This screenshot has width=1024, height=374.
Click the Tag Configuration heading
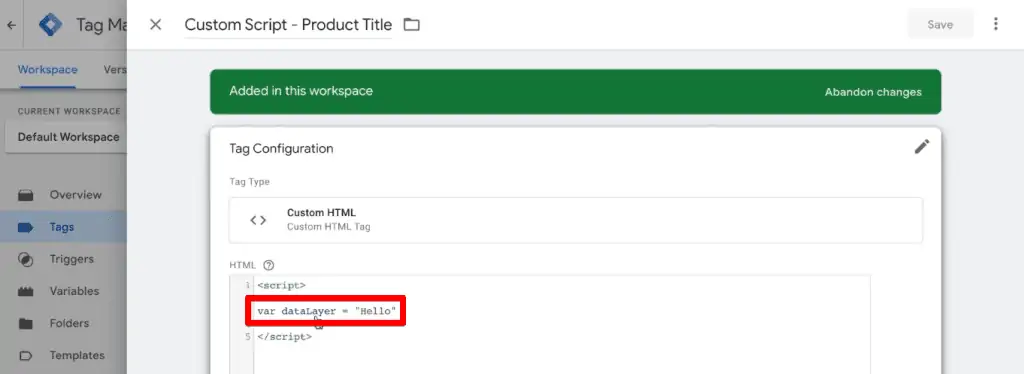tap(281, 148)
